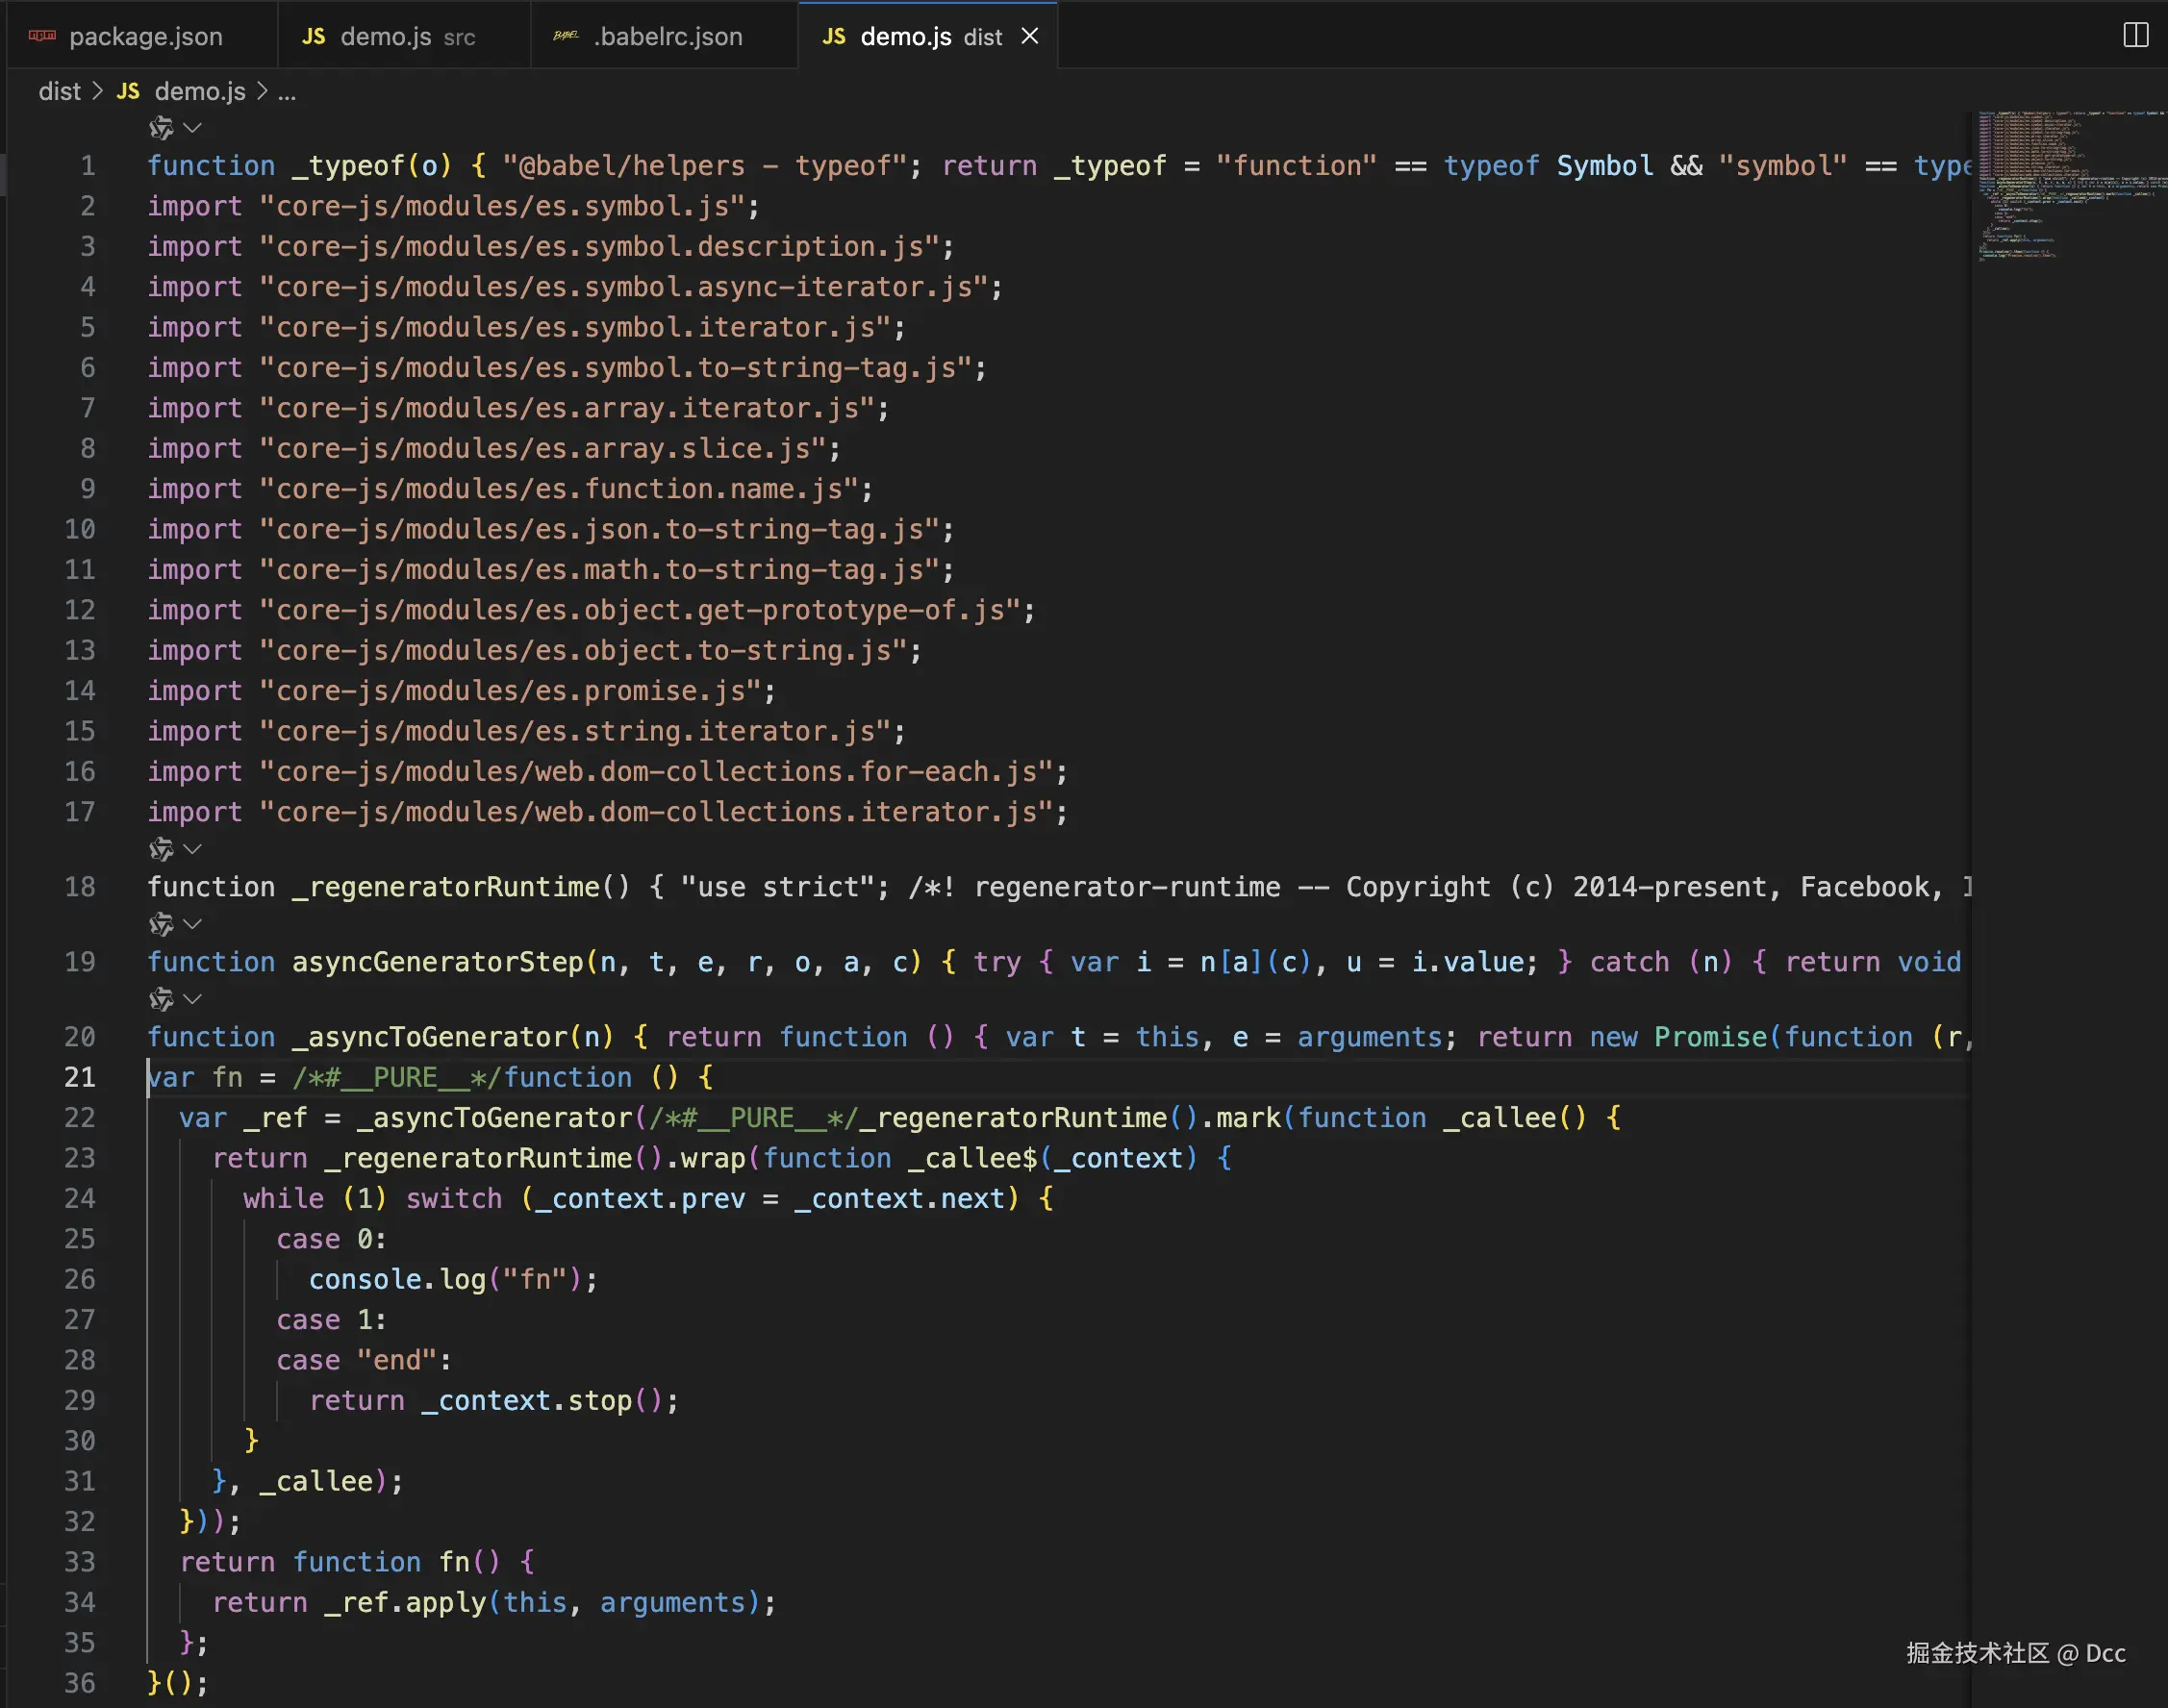
Task: Click the JS icon in the breadcrumb
Action: (x=128, y=91)
